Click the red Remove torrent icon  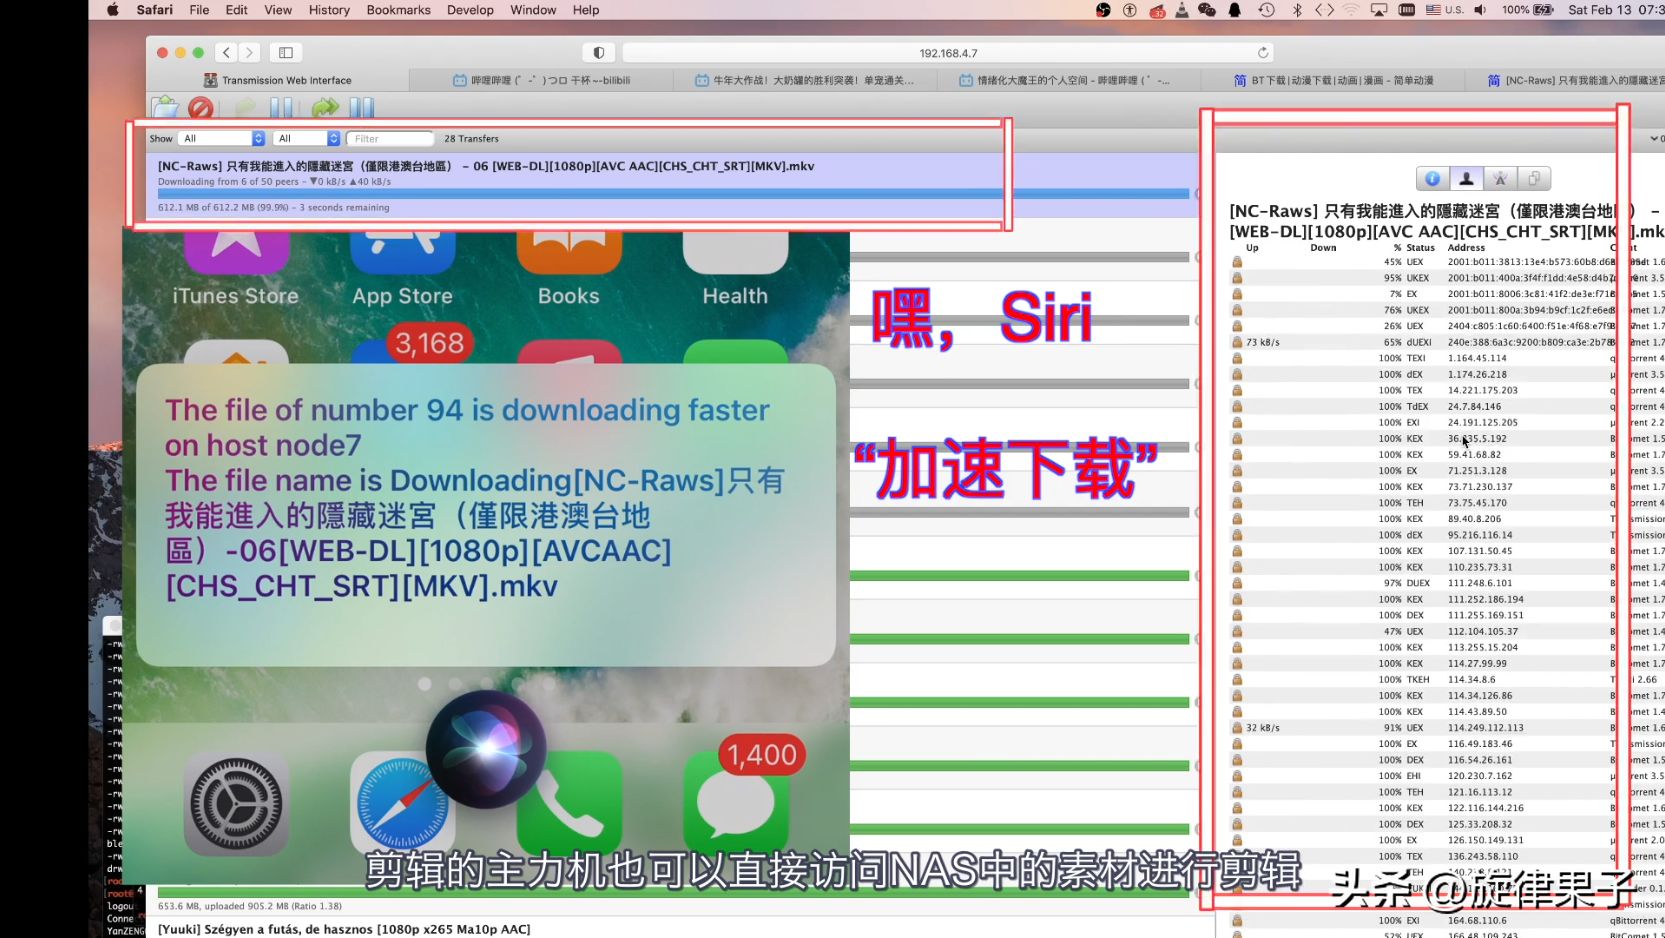point(201,107)
